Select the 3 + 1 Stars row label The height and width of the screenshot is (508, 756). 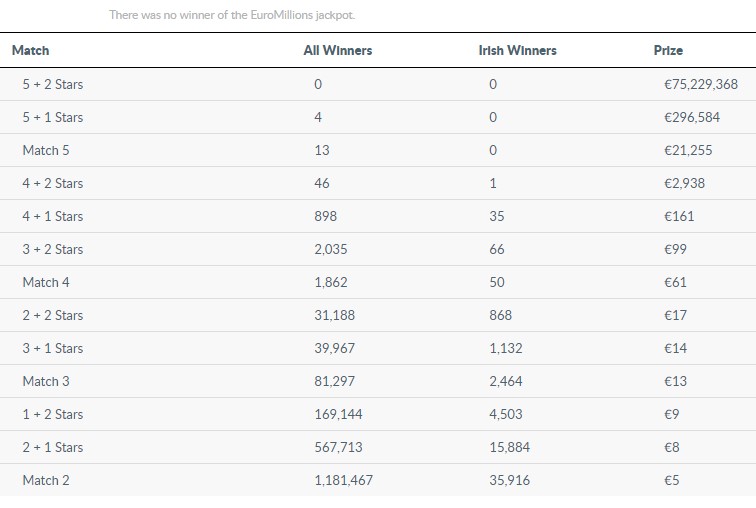[x=53, y=349]
